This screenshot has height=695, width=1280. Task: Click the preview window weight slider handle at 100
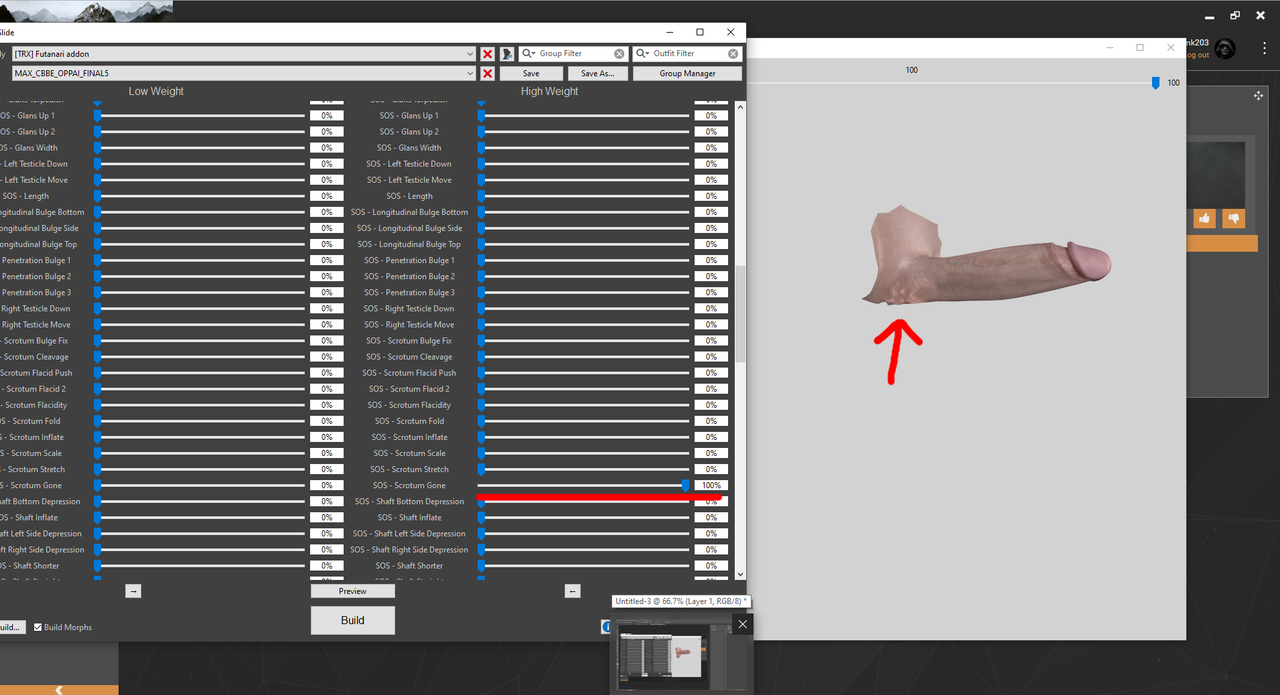click(1155, 83)
